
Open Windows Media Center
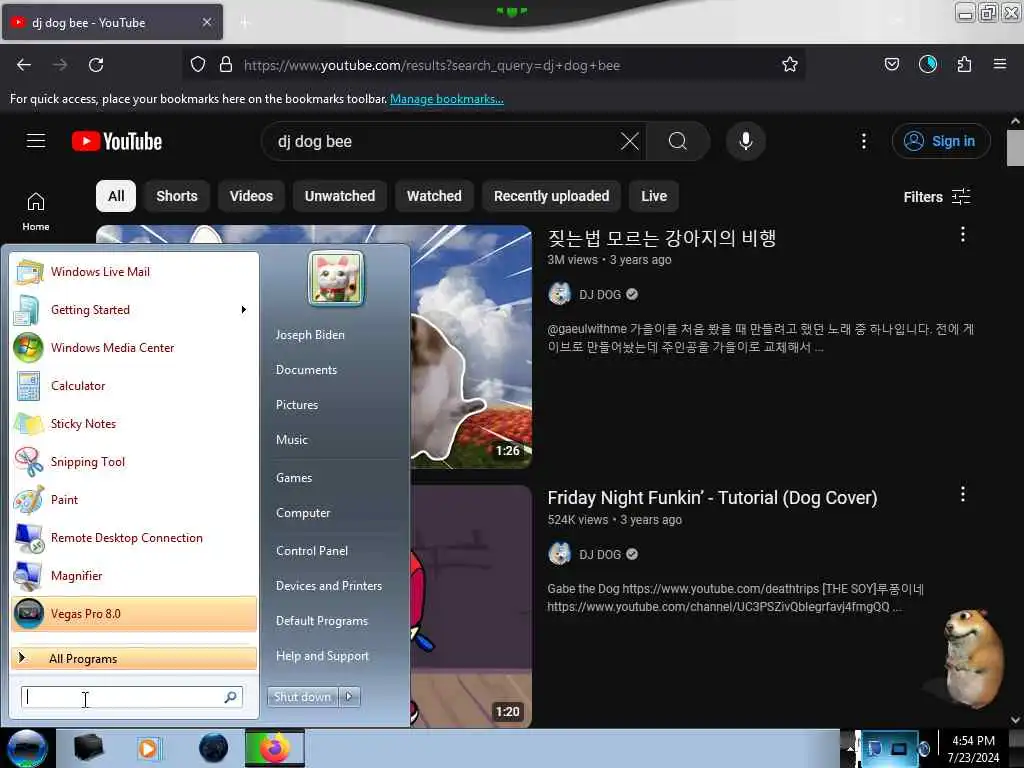(134, 347)
